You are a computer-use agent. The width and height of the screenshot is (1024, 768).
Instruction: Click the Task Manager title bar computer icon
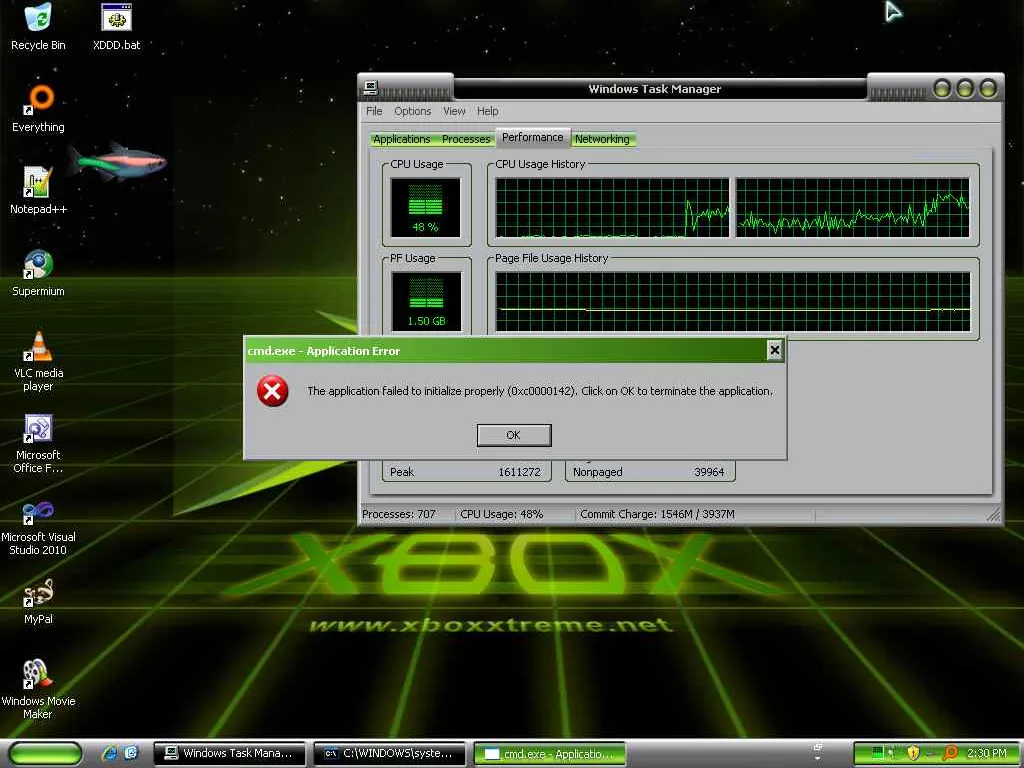(x=371, y=88)
